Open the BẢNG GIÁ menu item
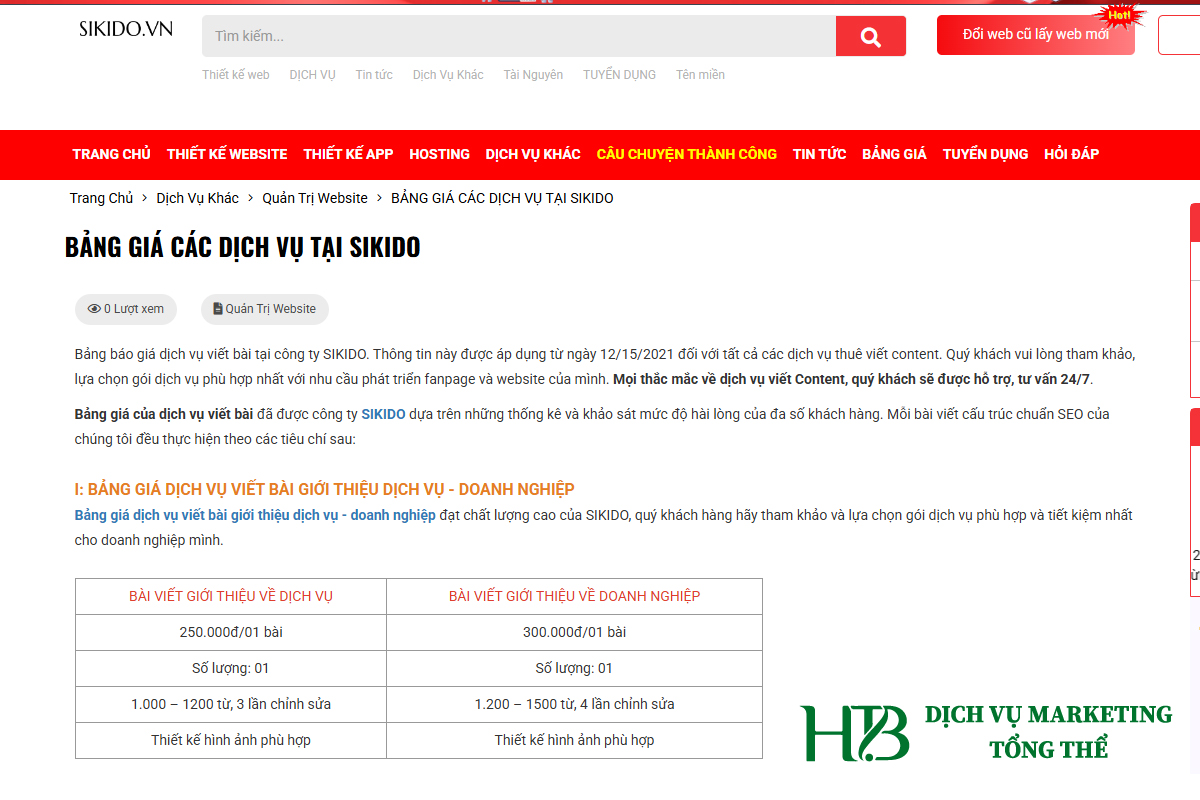This screenshot has height=800, width=1200. 894,154
